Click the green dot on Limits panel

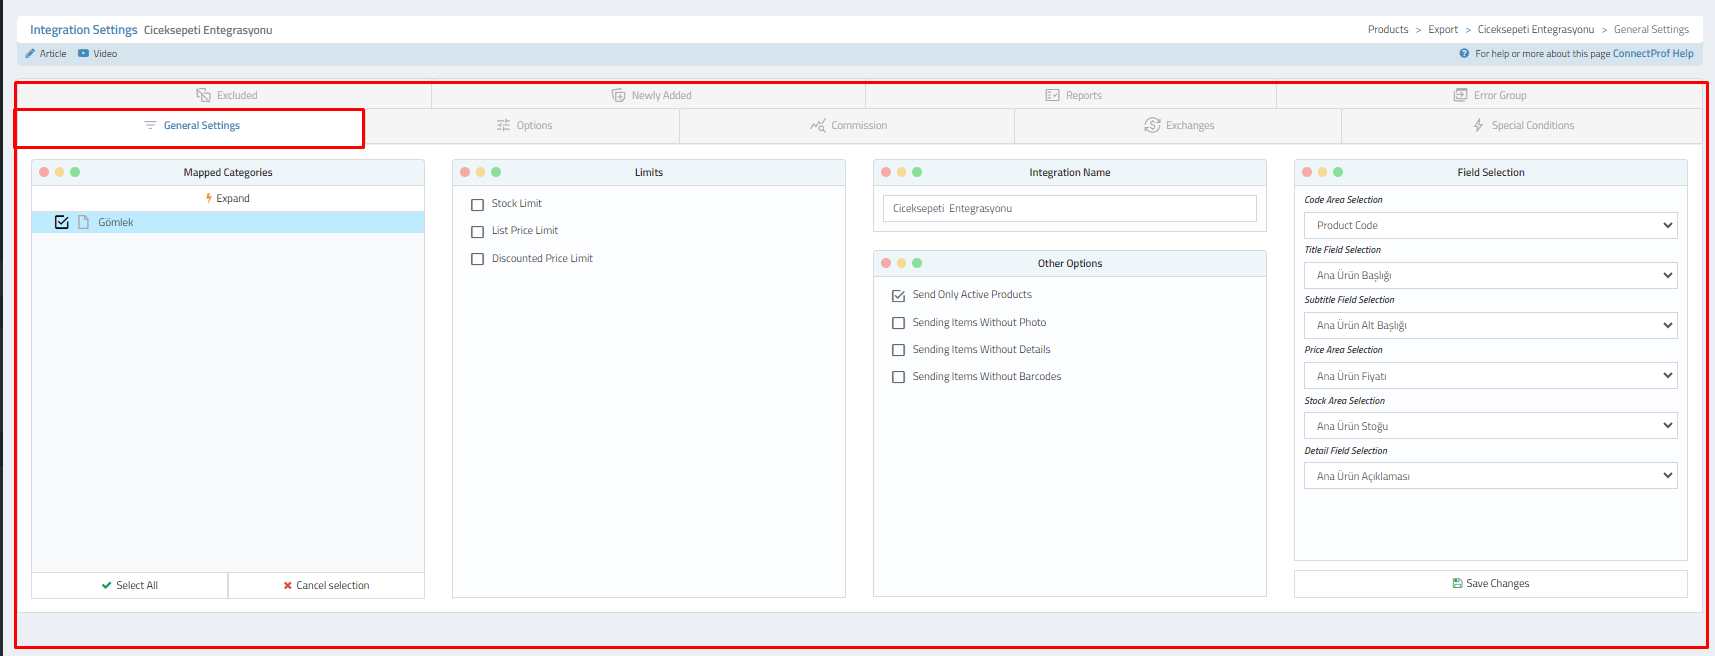(x=496, y=172)
